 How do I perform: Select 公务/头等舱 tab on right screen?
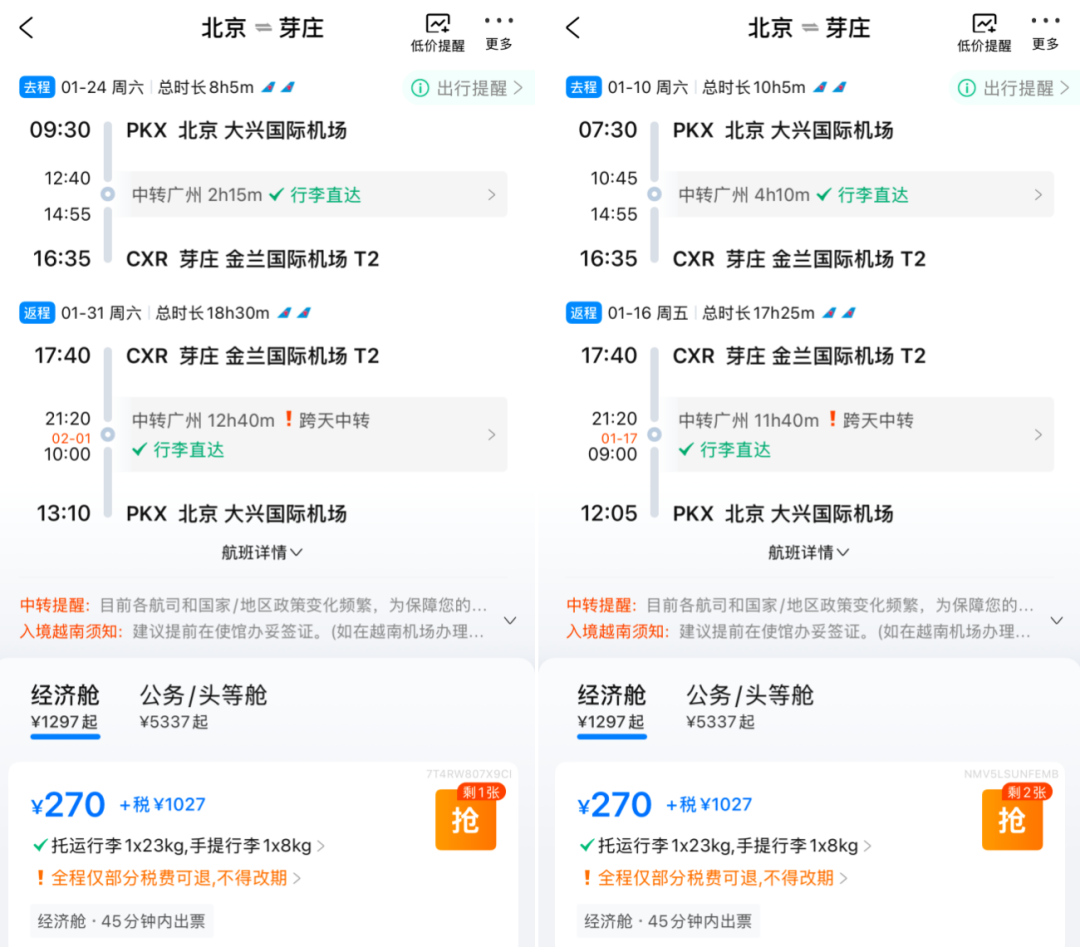(x=750, y=707)
